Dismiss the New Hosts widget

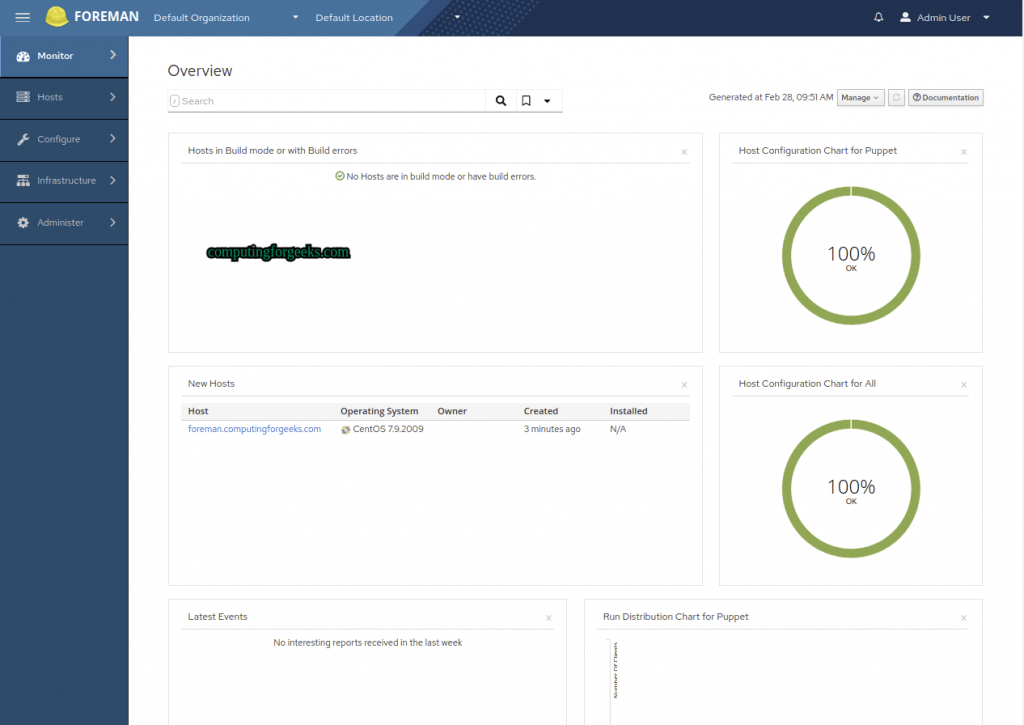(x=684, y=384)
